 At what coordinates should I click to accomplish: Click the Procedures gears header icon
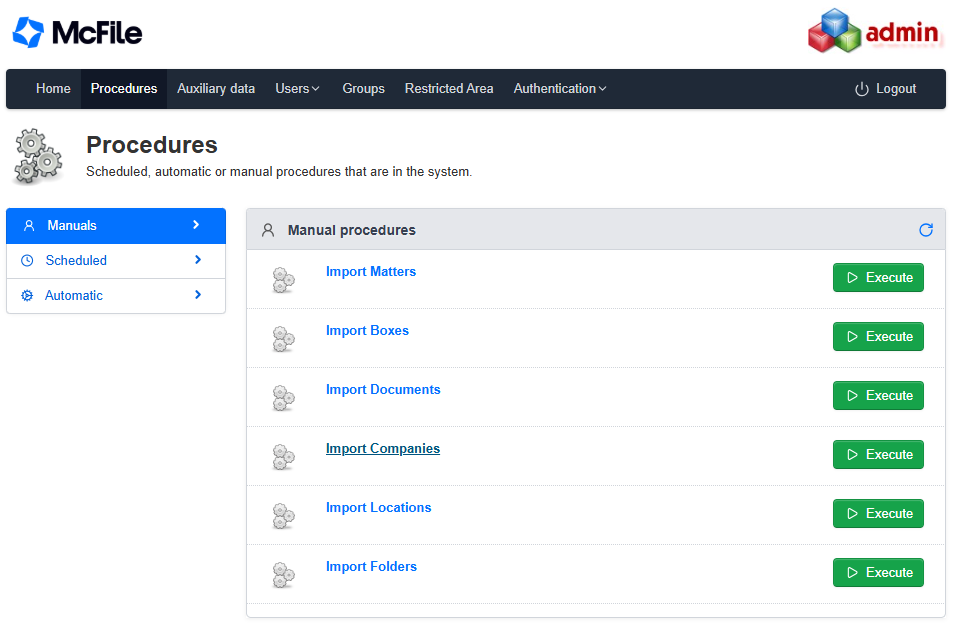point(38,156)
